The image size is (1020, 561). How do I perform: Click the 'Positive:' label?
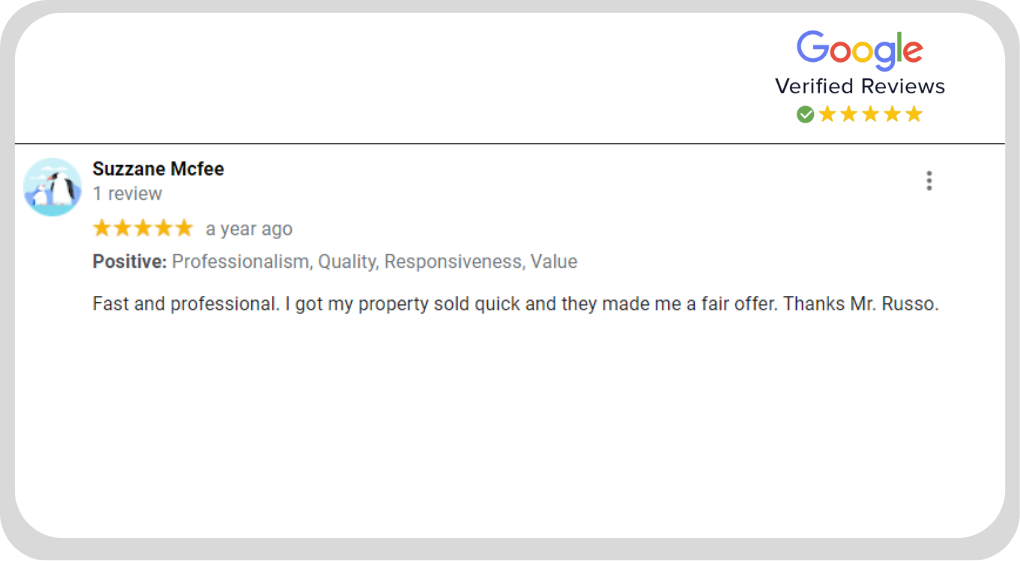click(x=129, y=262)
